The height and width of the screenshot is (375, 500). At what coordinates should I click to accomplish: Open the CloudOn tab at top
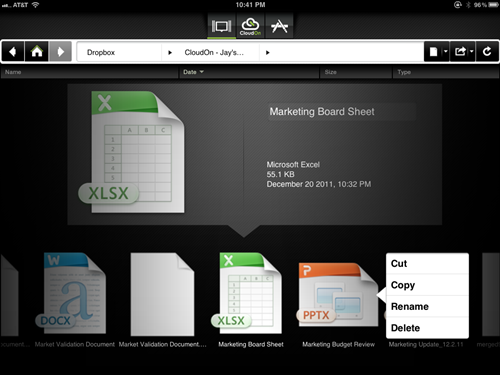click(x=250, y=26)
